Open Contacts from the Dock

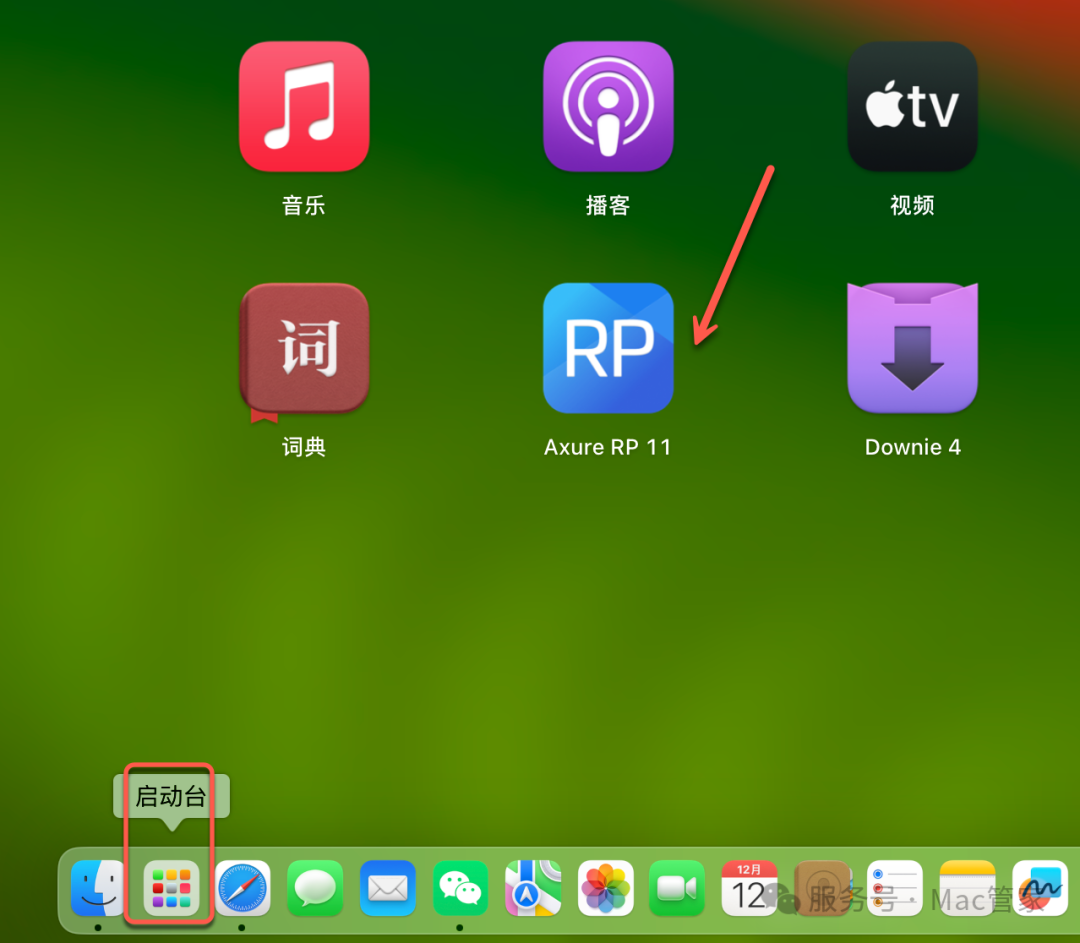coord(822,888)
